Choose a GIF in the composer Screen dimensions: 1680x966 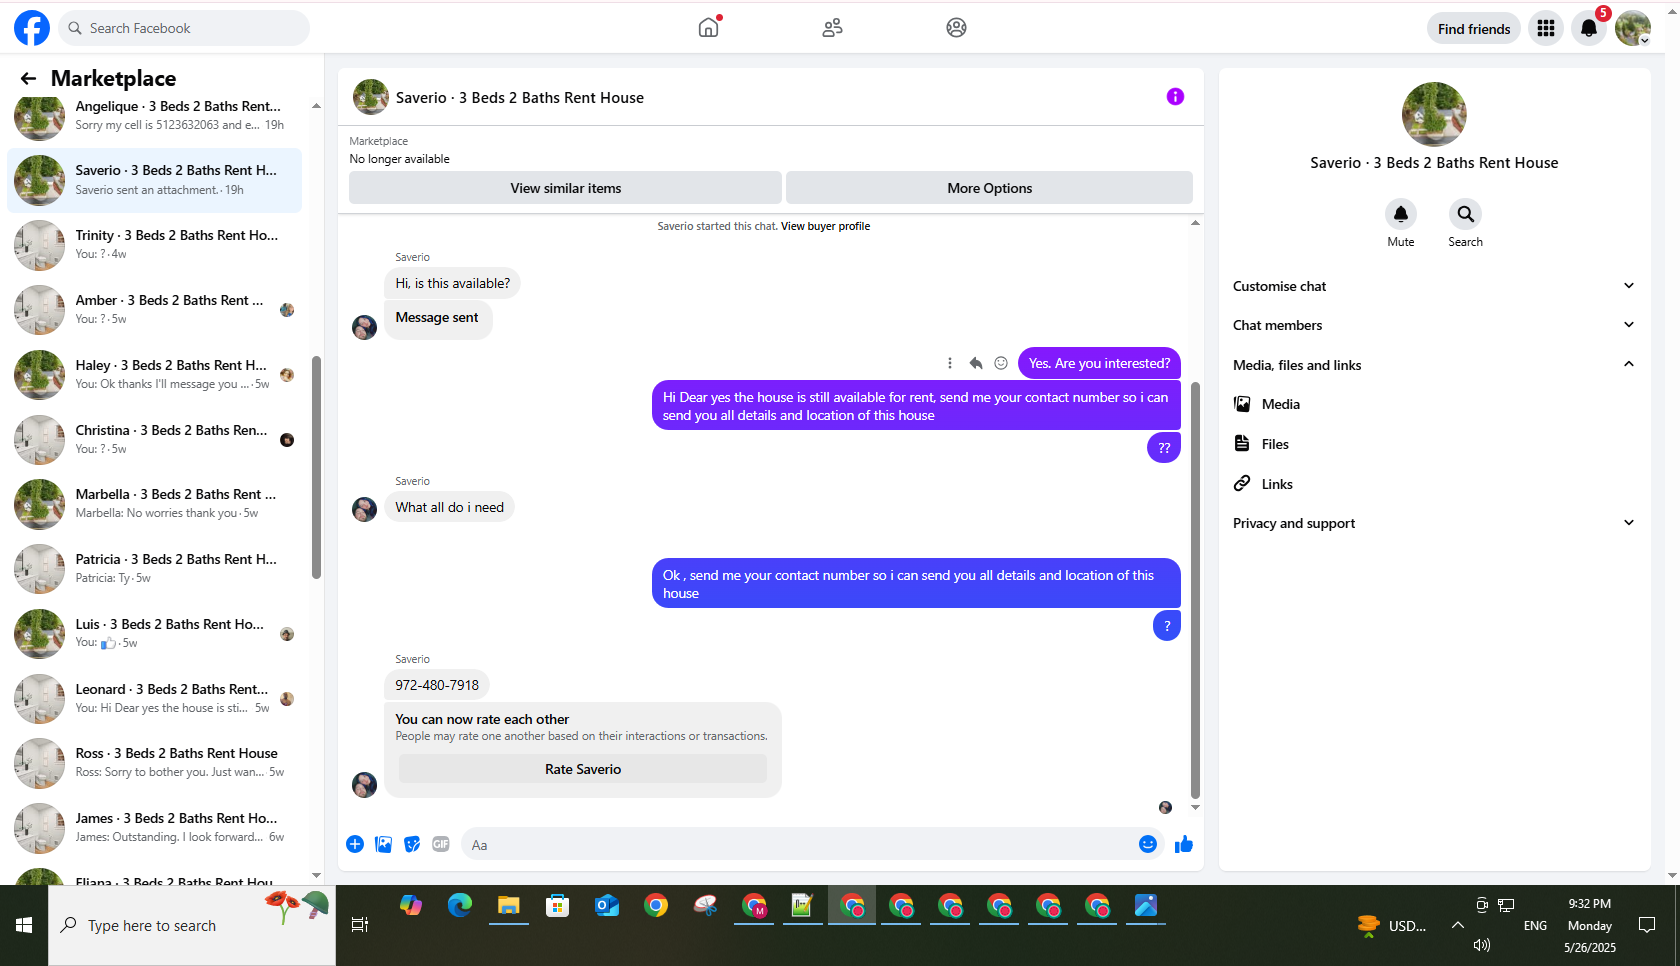click(x=441, y=845)
